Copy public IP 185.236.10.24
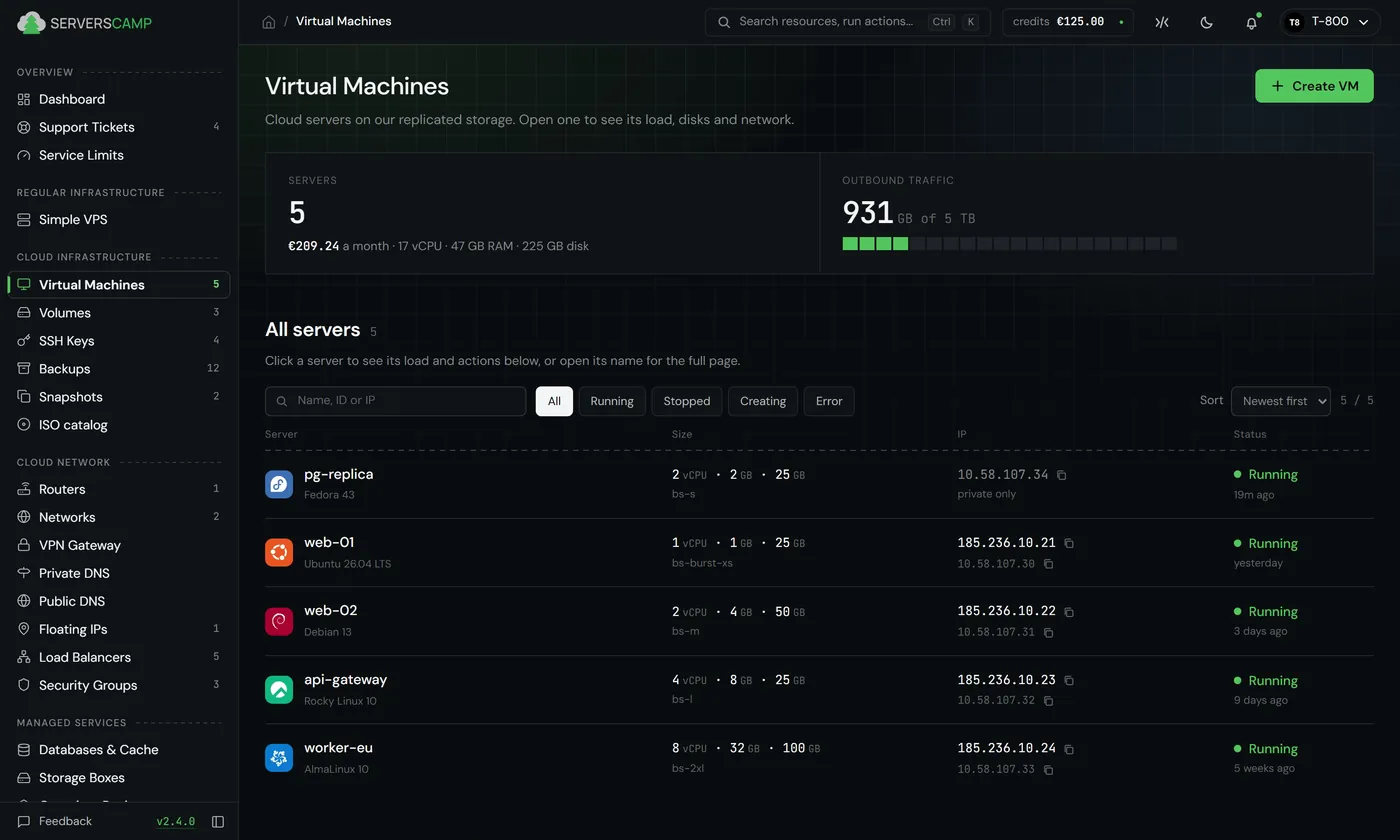The image size is (1400, 840). (1069, 748)
